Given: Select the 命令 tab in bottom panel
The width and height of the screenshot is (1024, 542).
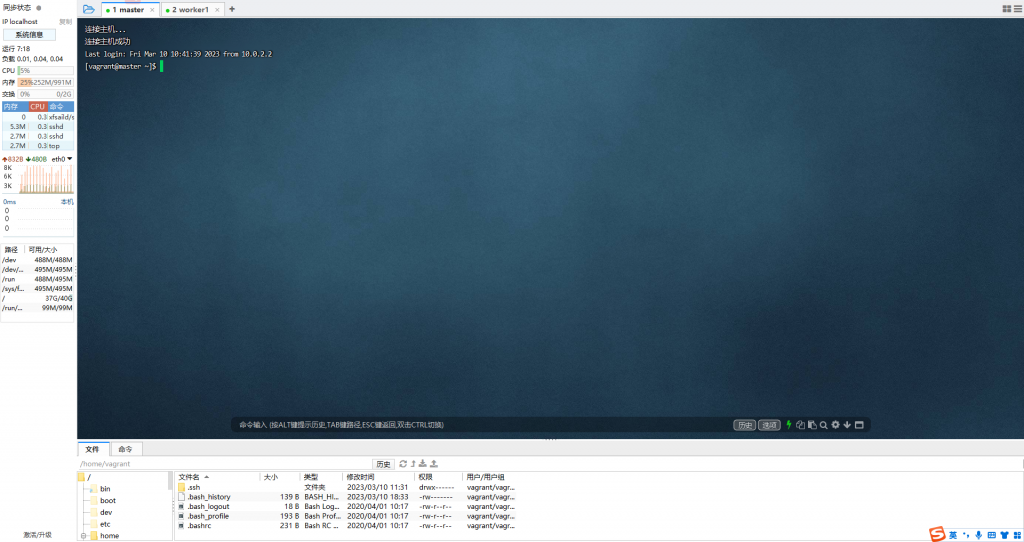Looking at the screenshot, I should (125, 449).
